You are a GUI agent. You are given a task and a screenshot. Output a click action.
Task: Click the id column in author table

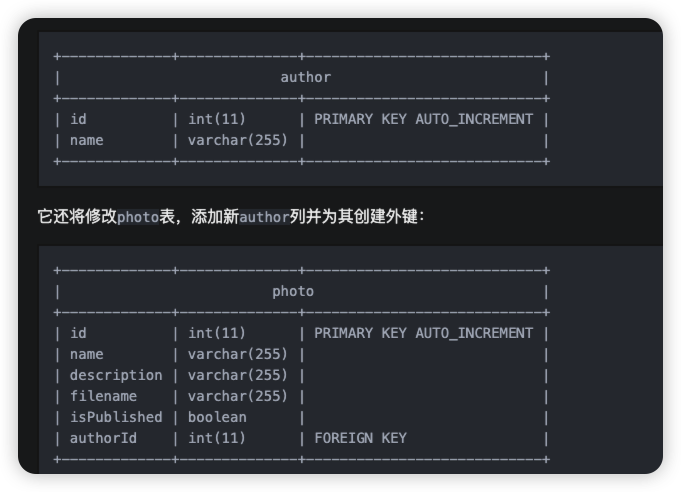pyautogui.click(x=78, y=119)
